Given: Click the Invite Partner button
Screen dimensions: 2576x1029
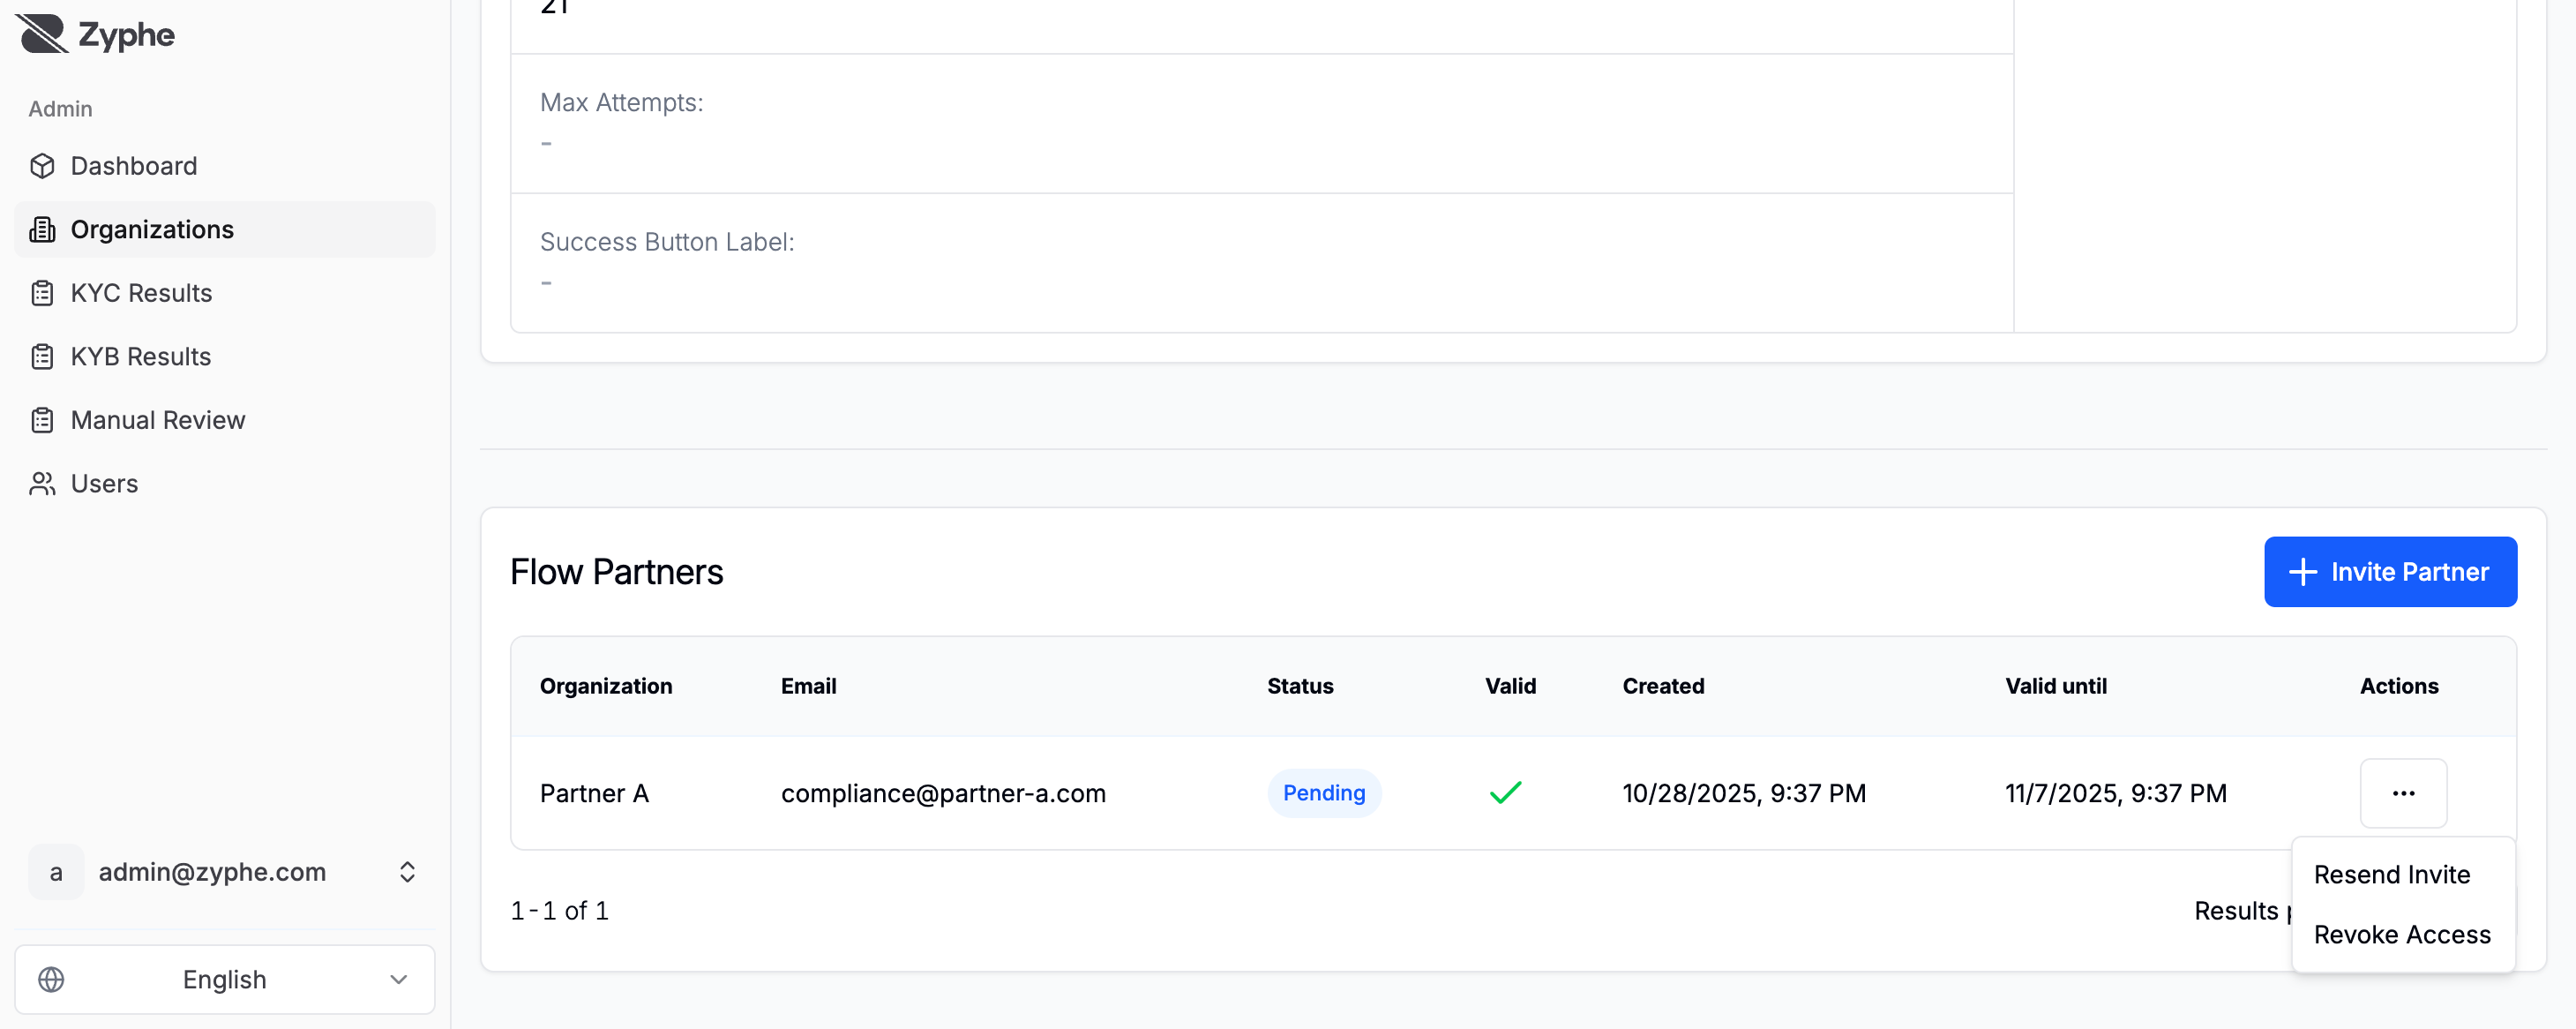Looking at the screenshot, I should pos(2390,571).
